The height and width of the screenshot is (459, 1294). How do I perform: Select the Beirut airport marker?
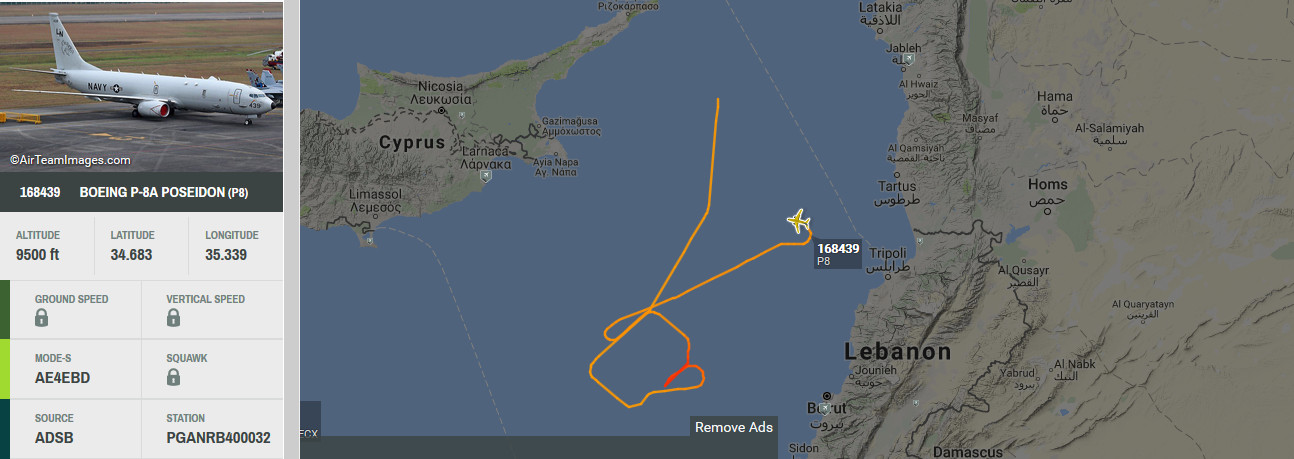826,410
